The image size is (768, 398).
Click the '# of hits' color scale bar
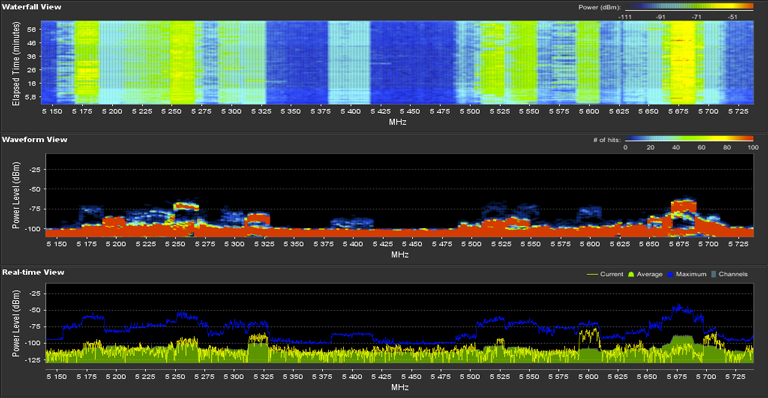click(689, 139)
